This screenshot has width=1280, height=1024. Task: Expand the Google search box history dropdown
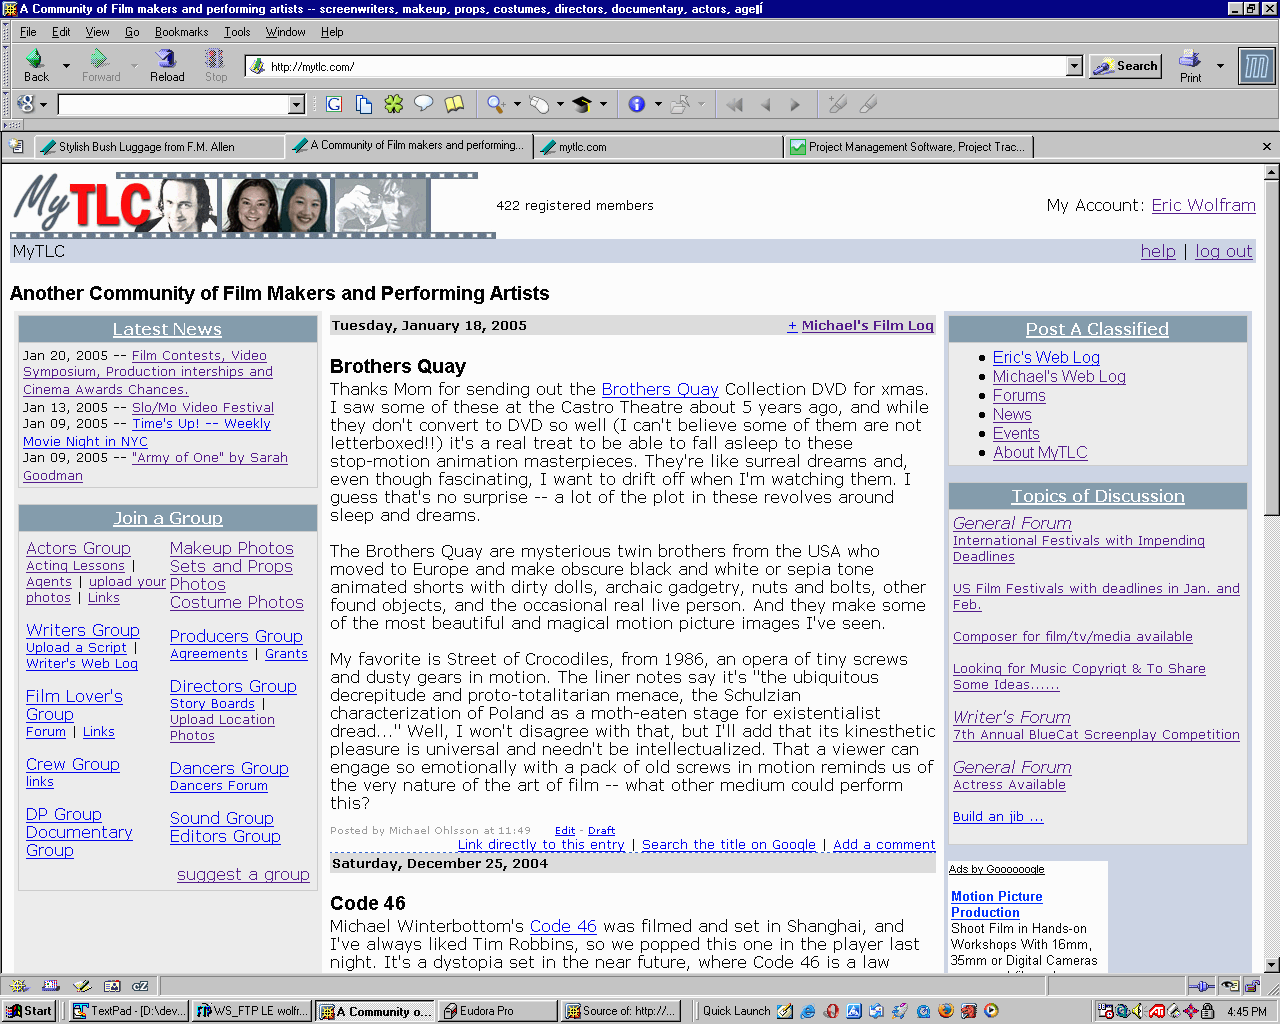click(296, 105)
